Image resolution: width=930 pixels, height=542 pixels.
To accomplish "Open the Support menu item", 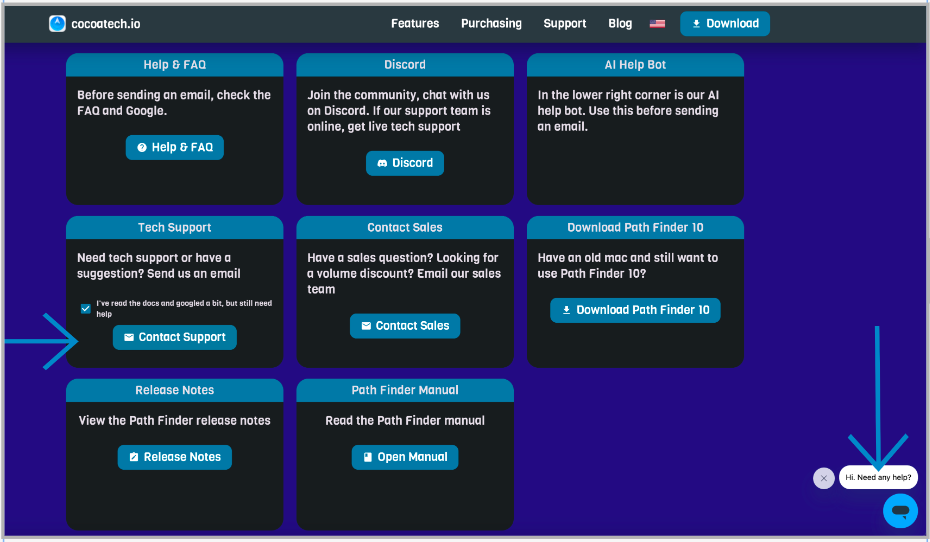I will tap(565, 24).
